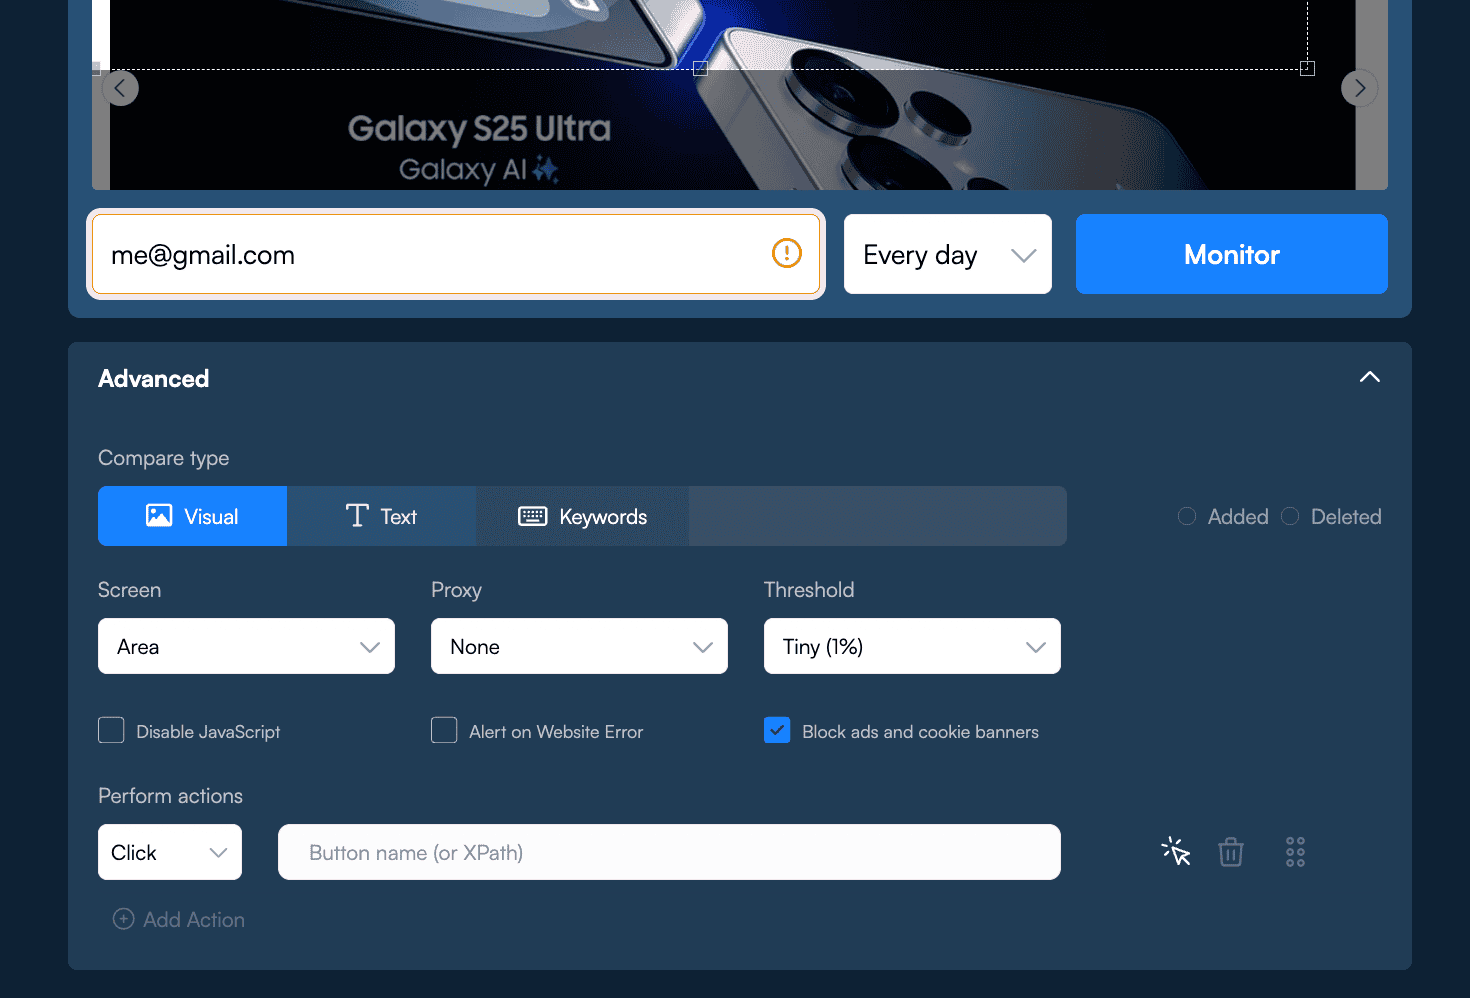
Task: Click the selection area corner handle
Action: (1307, 68)
